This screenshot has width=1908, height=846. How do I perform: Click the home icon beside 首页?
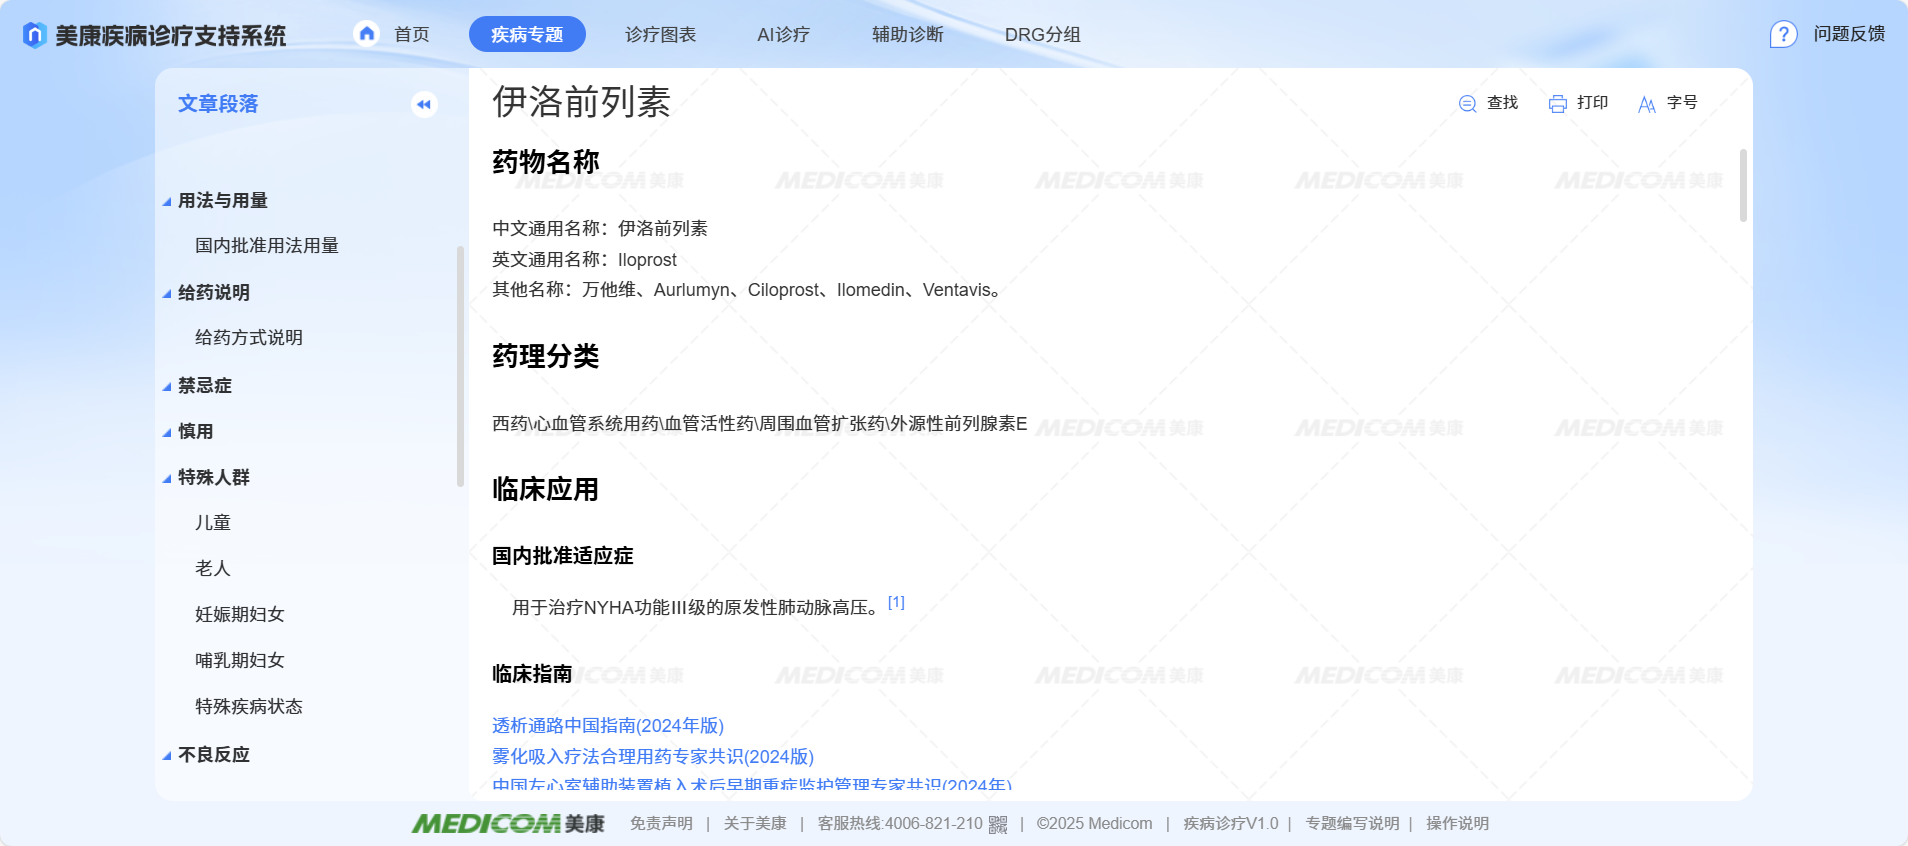pos(367,34)
